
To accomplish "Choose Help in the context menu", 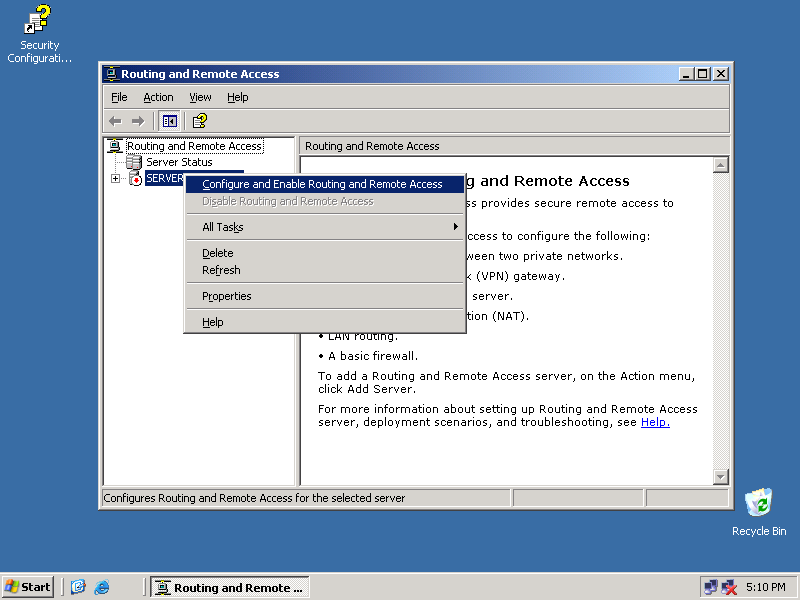I will pyautogui.click(x=324, y=322).
